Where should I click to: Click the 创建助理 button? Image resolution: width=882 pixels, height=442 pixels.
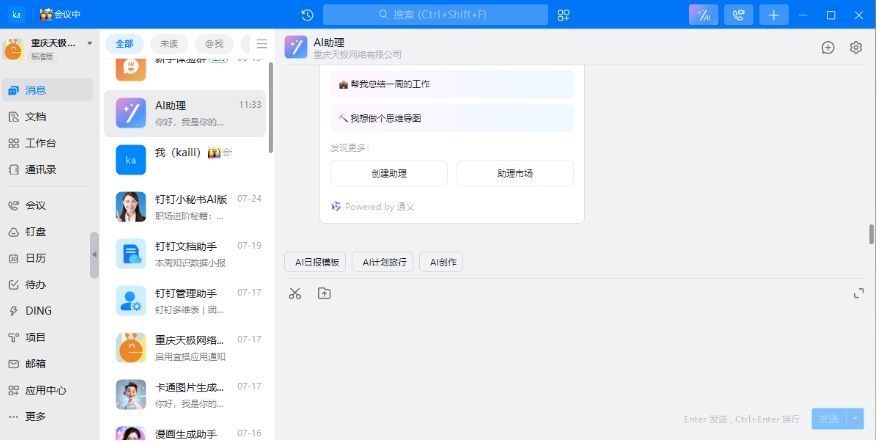[x=389, y=173]
